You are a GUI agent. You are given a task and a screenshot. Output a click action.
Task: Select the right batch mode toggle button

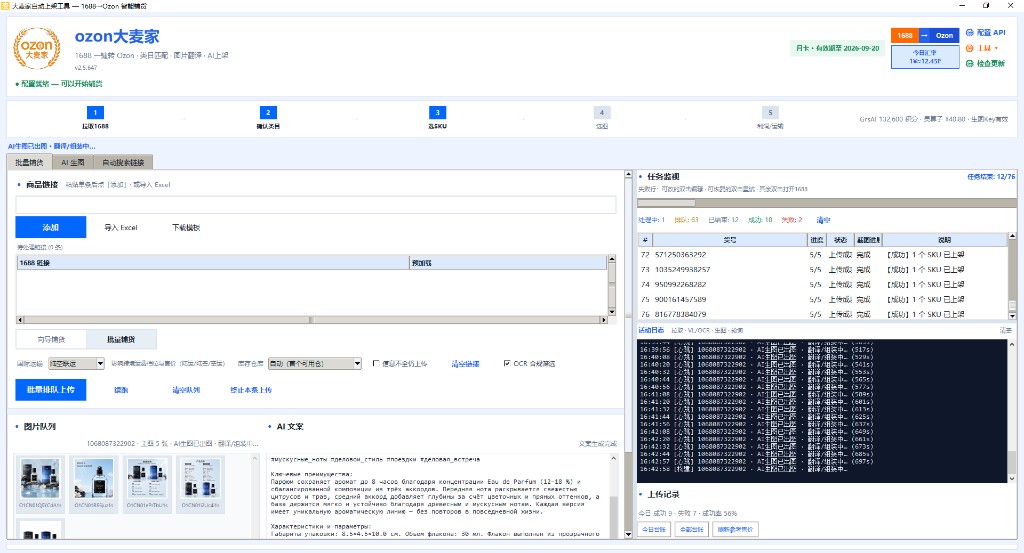tap(121, 340)
